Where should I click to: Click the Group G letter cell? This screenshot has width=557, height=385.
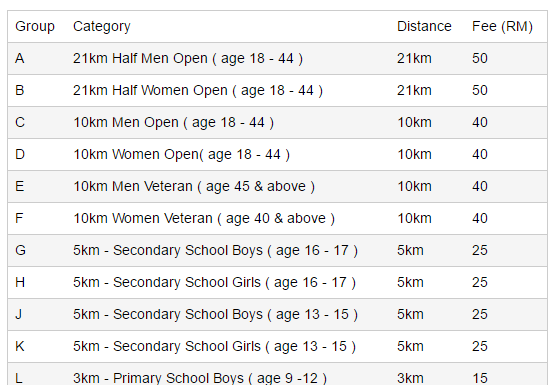(20, 250)
